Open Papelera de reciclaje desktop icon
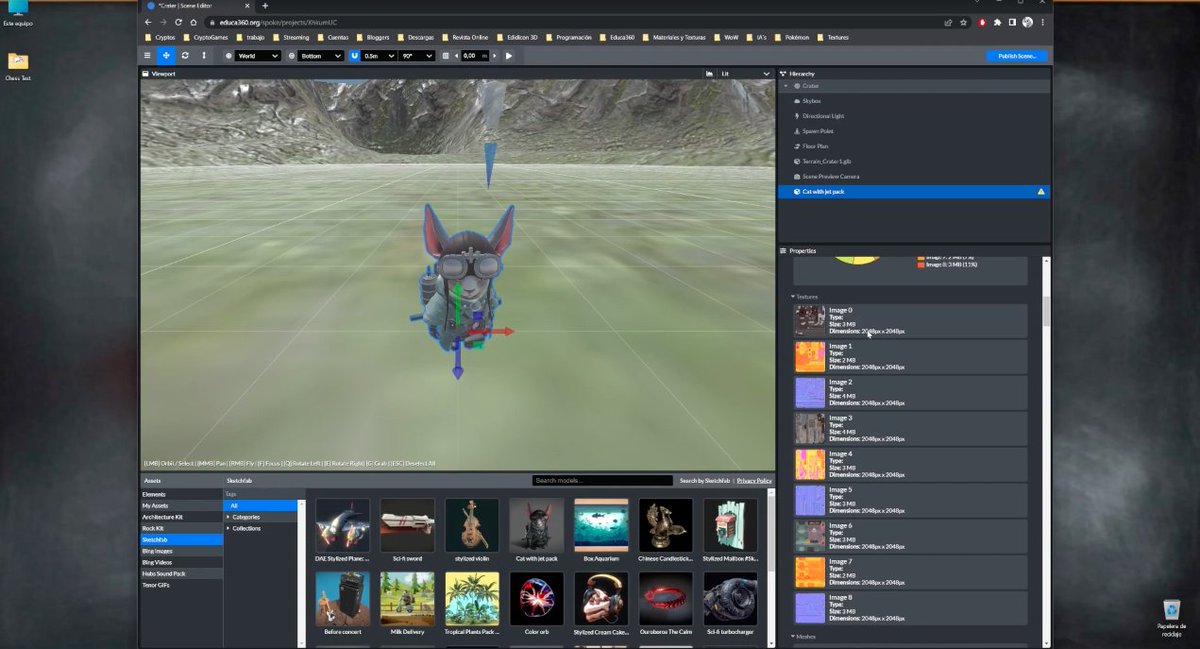1200x649 pixels. tap(1171, 619)
